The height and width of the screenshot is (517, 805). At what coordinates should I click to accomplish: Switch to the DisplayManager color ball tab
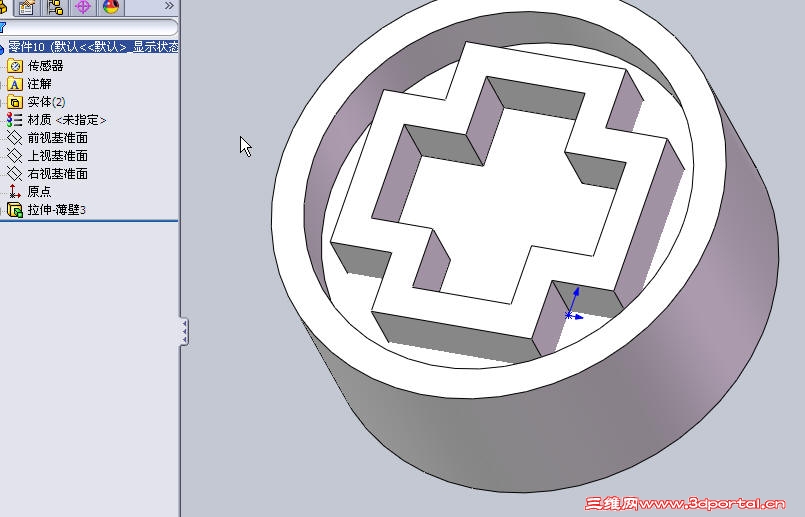coord(110,7)
